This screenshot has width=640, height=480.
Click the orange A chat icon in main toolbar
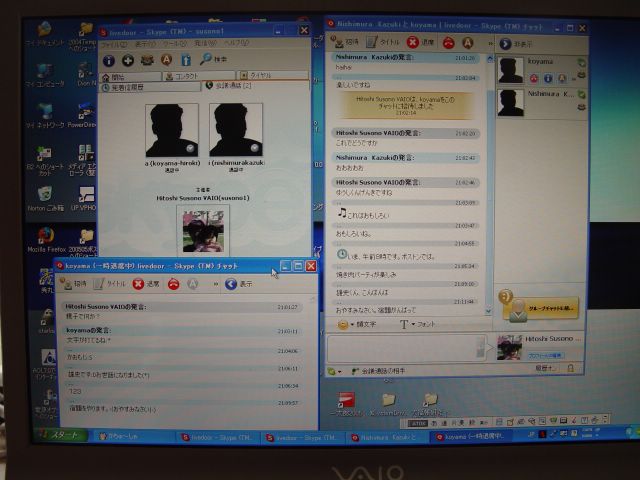coord(166,60)
